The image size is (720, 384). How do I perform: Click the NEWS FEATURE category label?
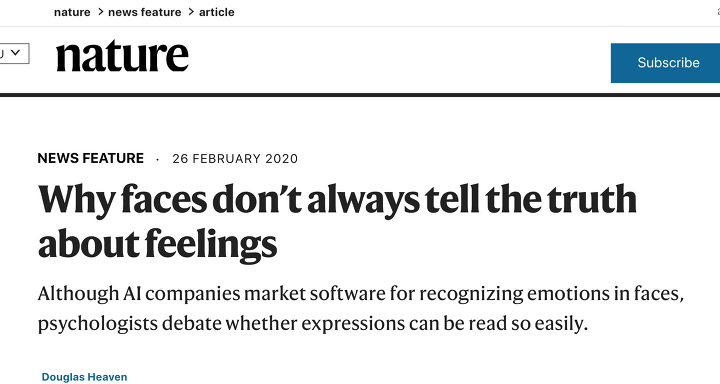click(90, 158)
